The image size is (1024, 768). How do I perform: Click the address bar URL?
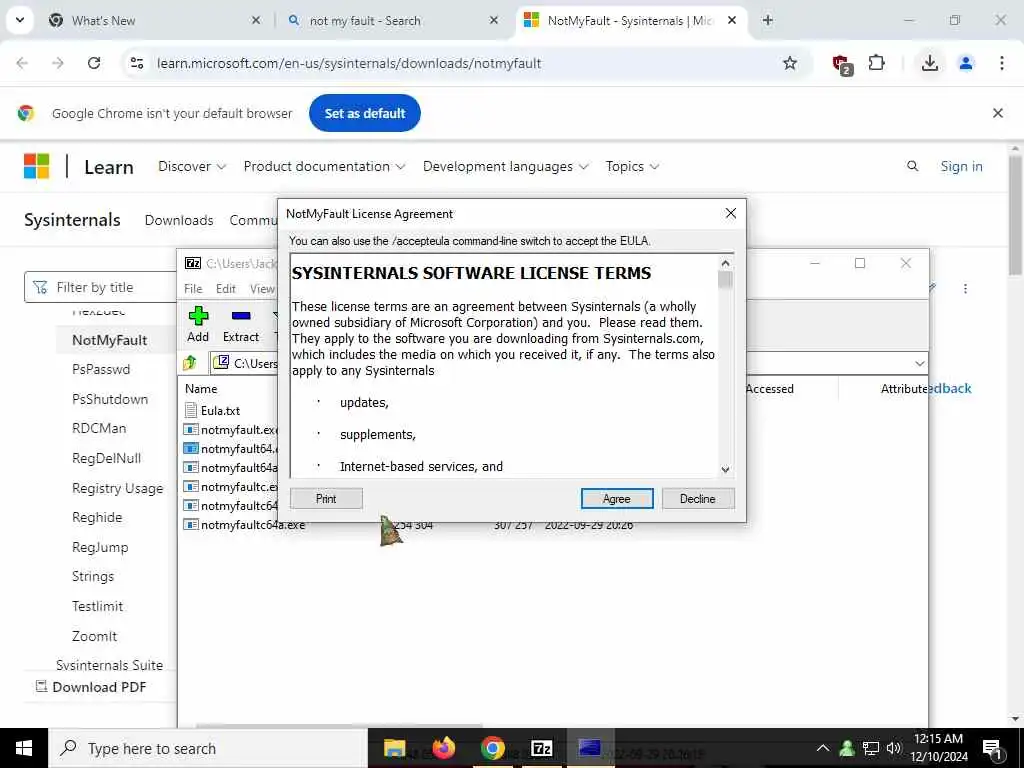pos(349,63)
